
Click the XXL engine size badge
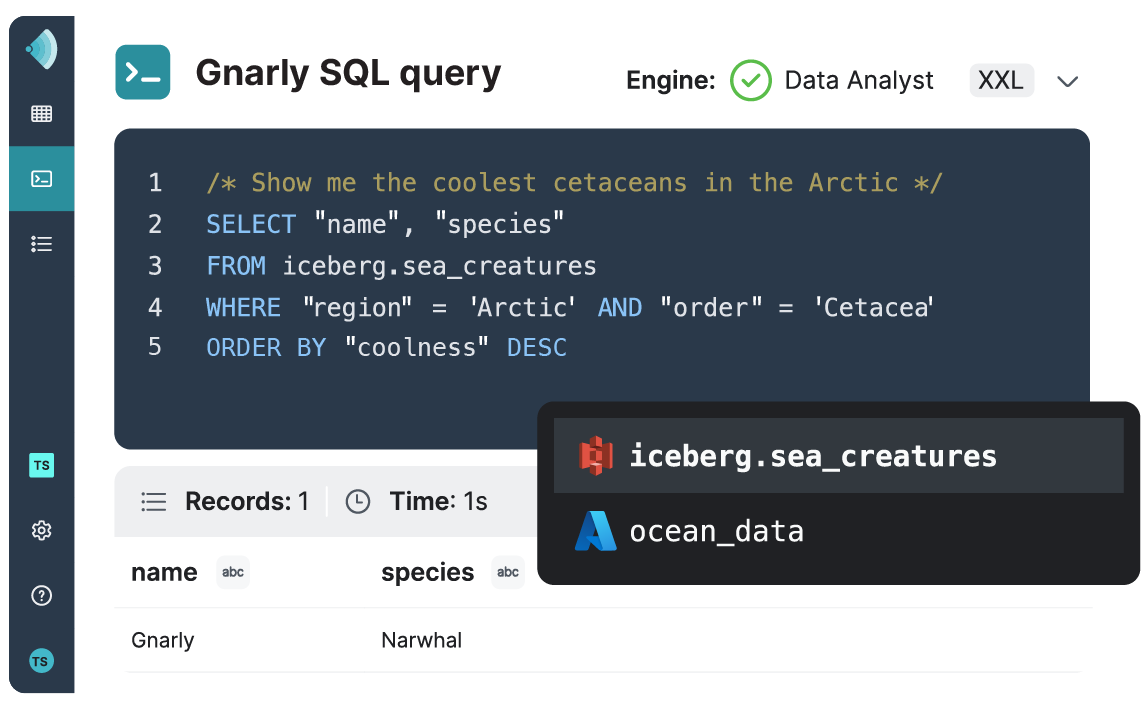click(x=1001, y=80)
